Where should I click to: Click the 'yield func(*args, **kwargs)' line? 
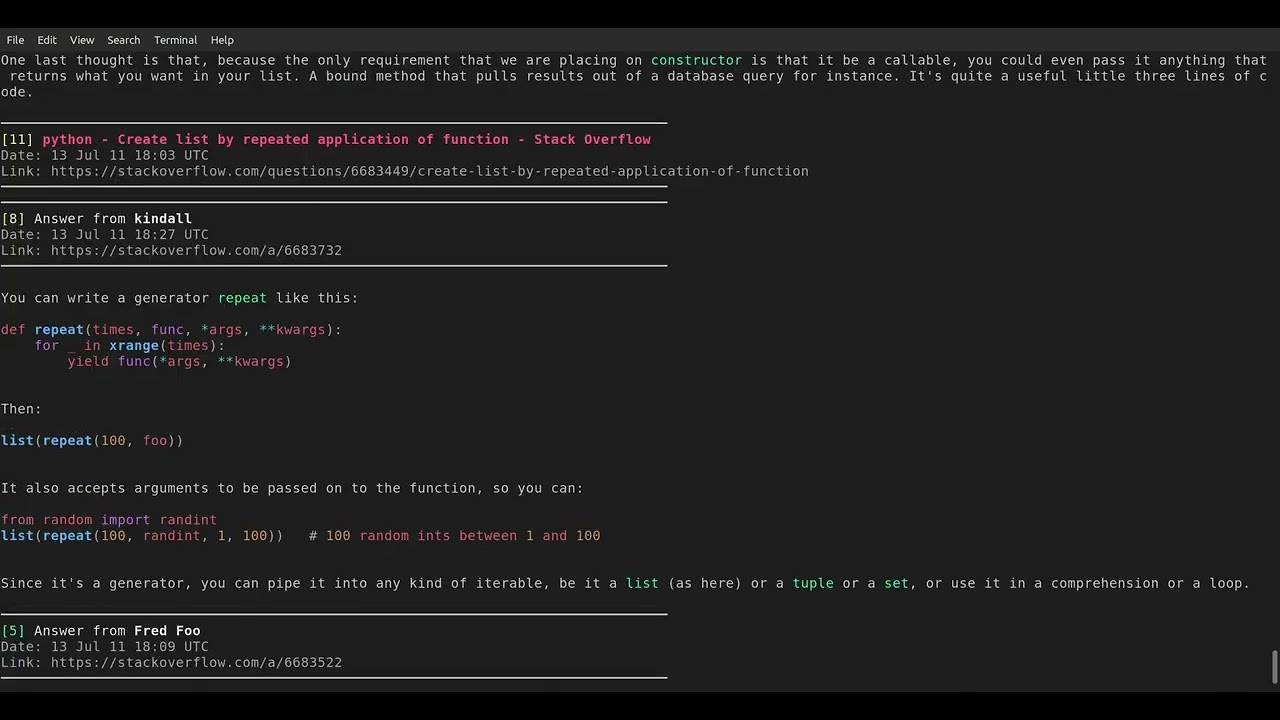pos(179,361)
